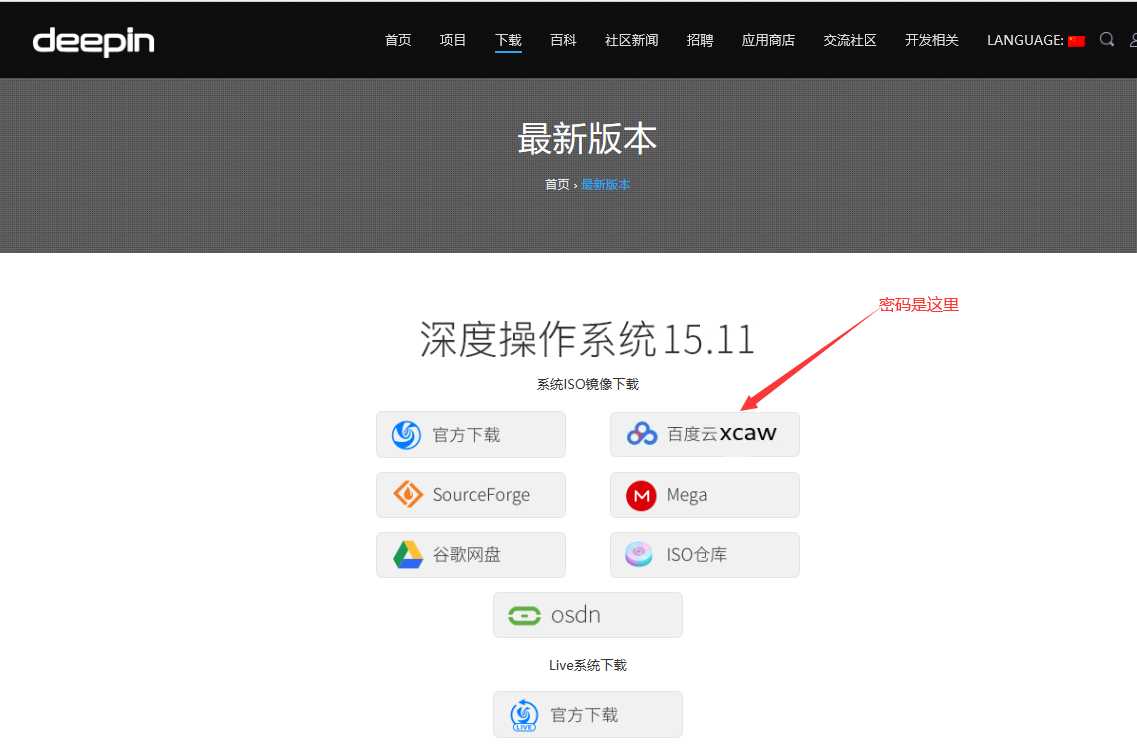Select the 下载 menu item
This screenshot has width=1137, height=749.
click(508, 40)
